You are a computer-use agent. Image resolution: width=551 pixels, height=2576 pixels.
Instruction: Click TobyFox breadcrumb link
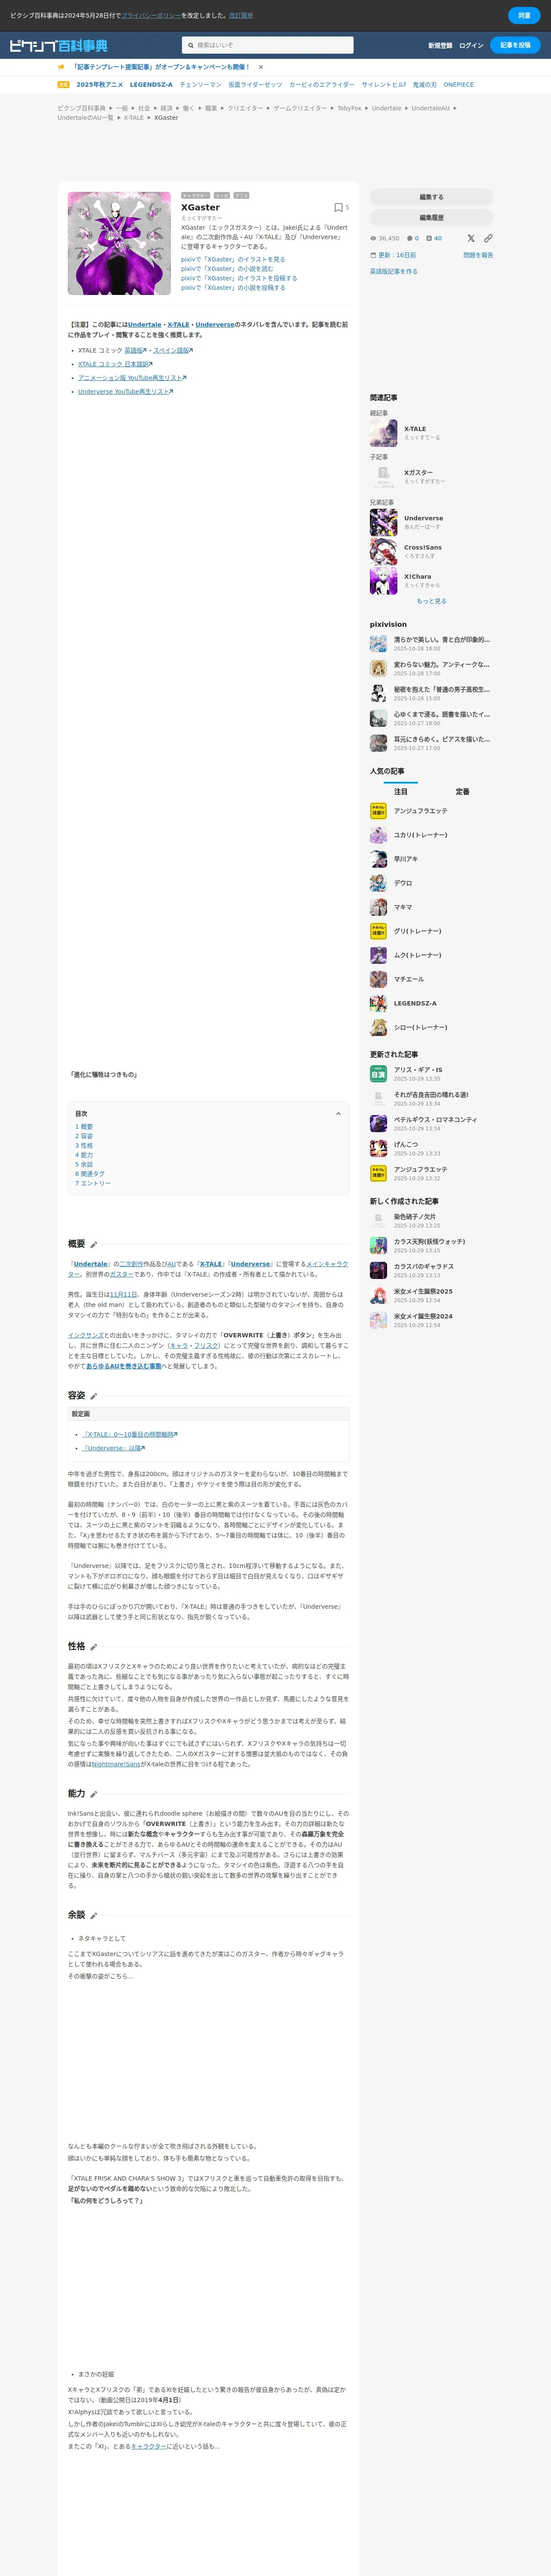pos(349,108)
